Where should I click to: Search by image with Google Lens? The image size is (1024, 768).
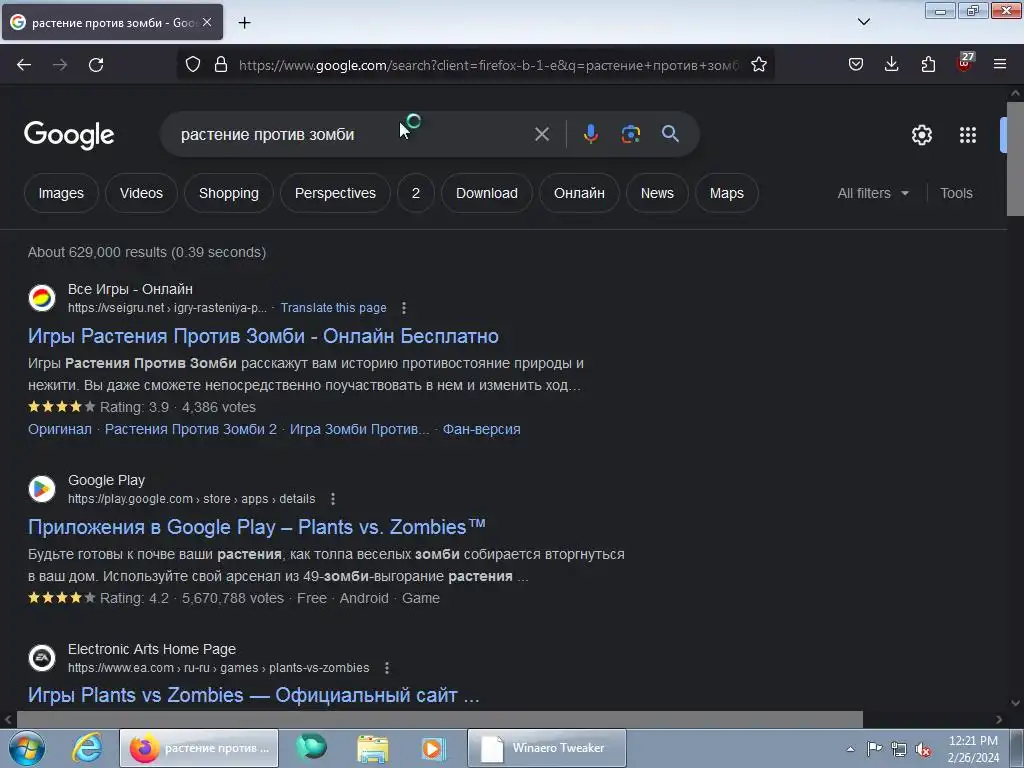630,135
